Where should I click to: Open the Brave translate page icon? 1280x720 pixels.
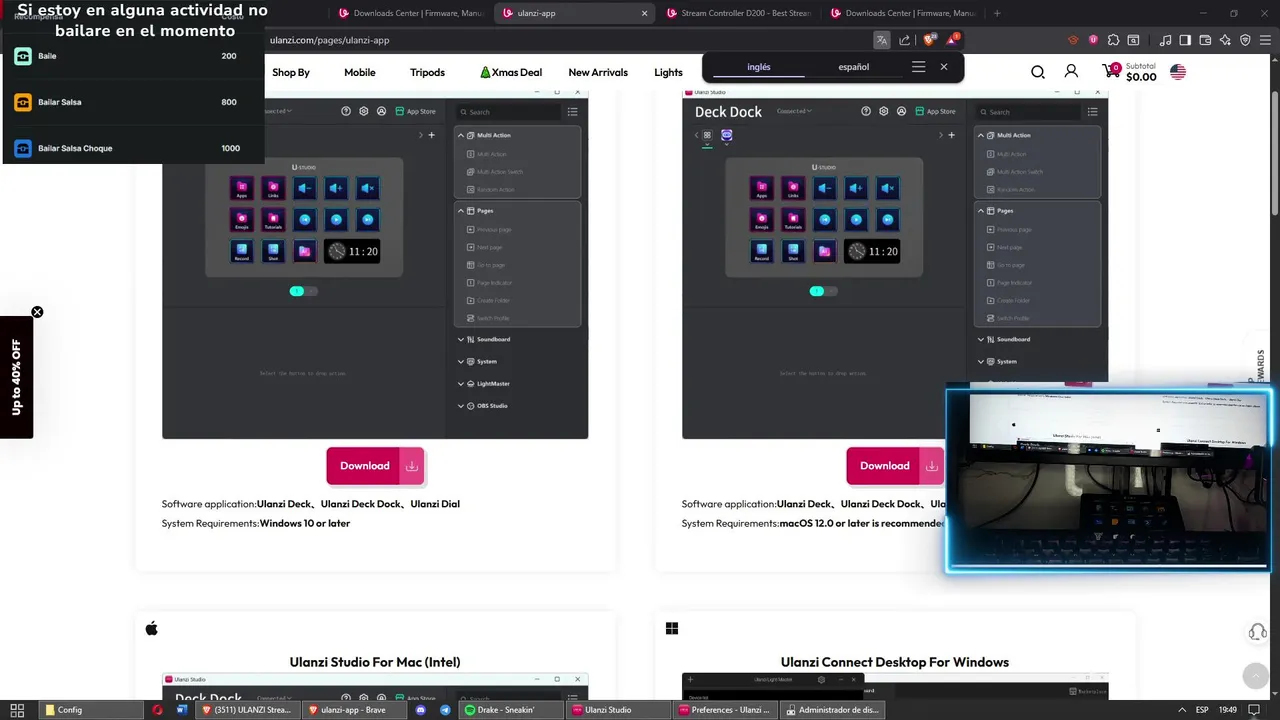(x=881, y=40)
